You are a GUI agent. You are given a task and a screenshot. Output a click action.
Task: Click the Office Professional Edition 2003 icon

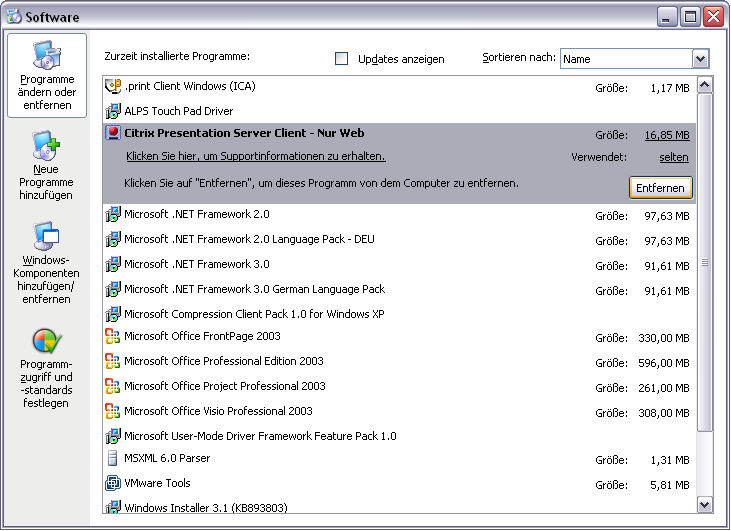point(113,361)
